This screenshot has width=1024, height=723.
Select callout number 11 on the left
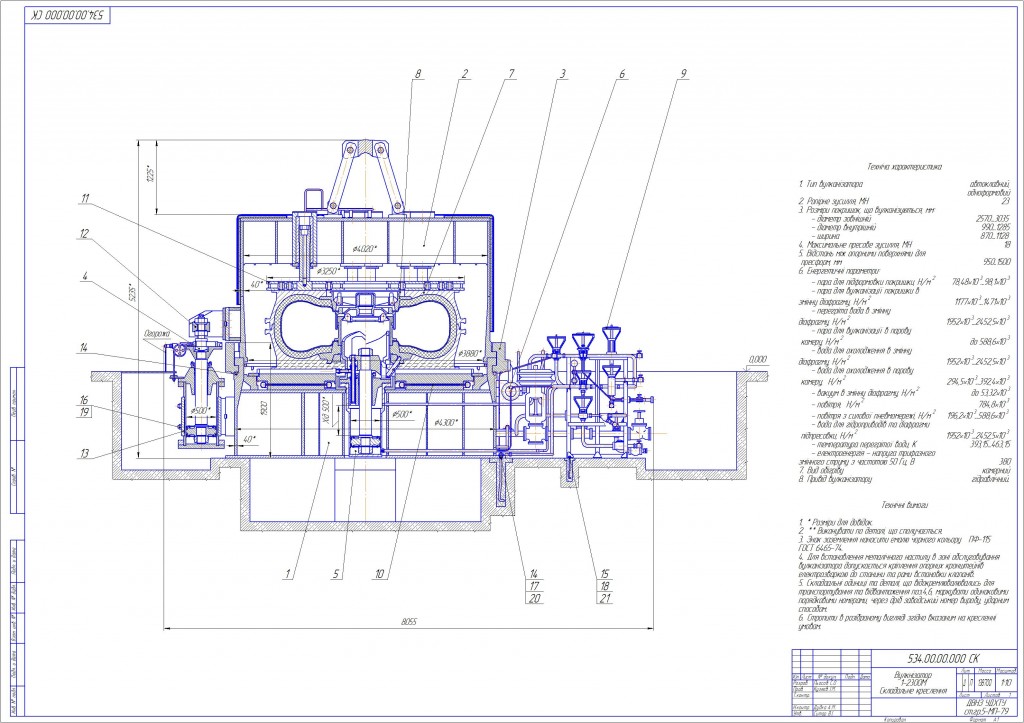(85, 199)
